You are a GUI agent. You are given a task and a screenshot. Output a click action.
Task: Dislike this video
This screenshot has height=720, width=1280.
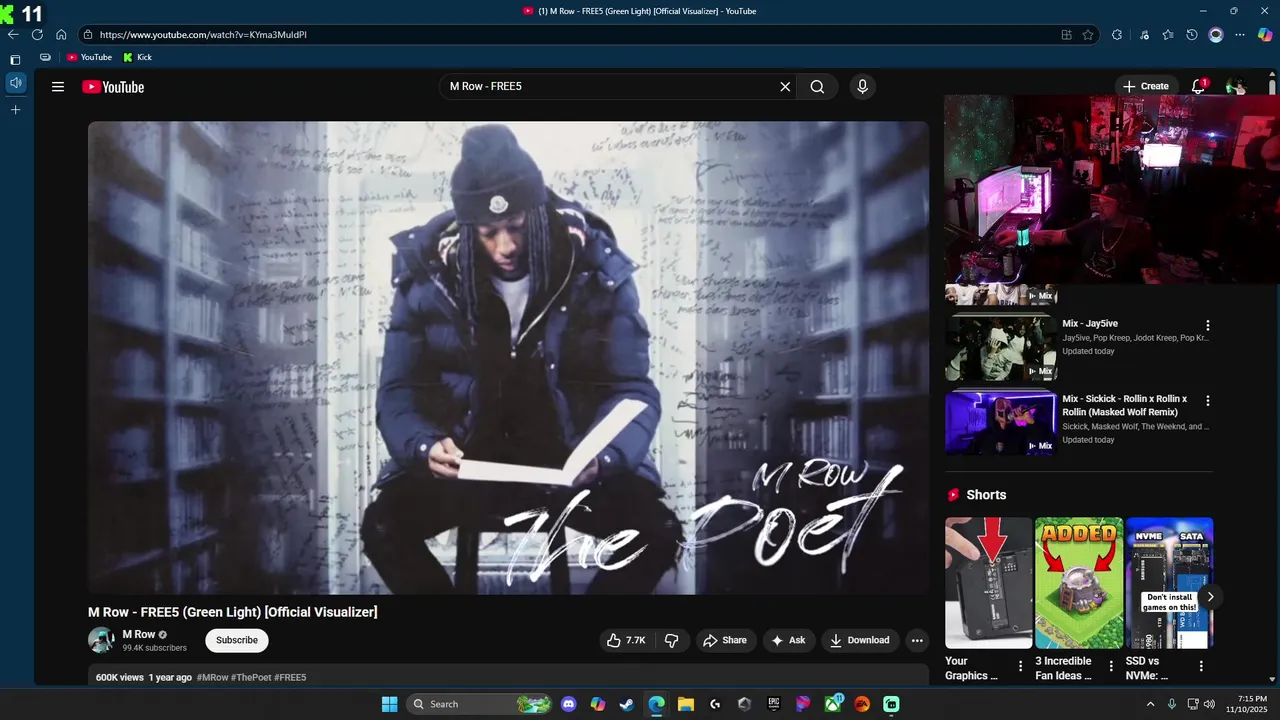click(x=672, y=640)
